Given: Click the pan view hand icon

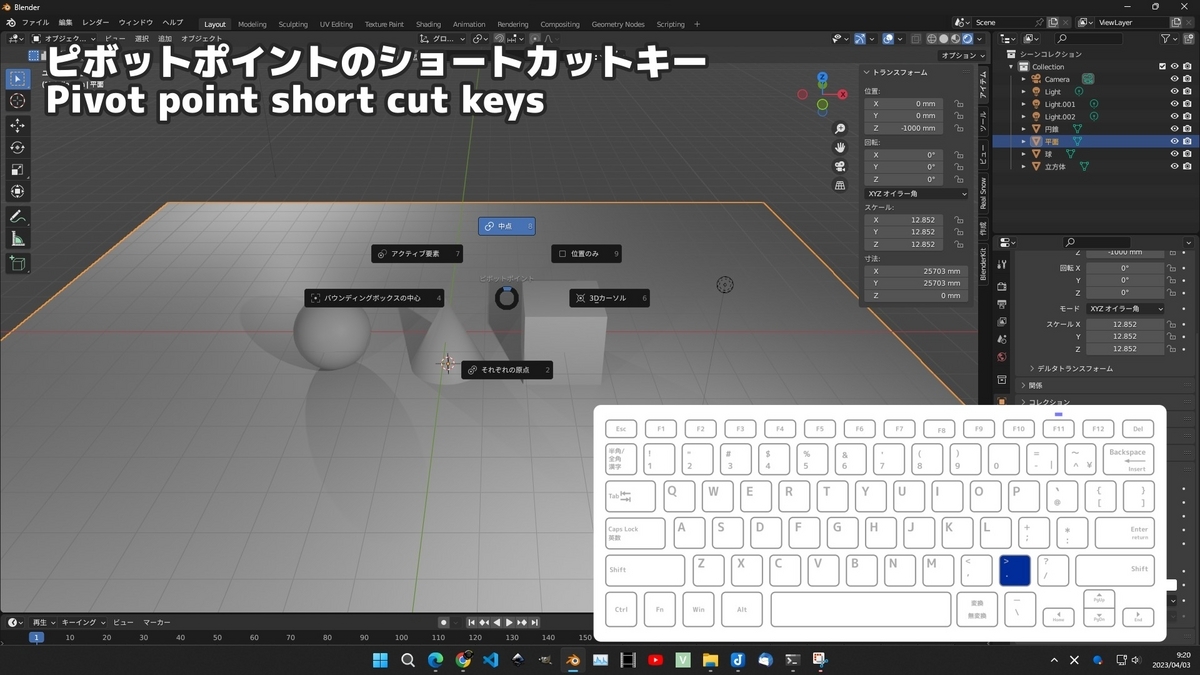Looking at the screenshot, I should point(840,147).
